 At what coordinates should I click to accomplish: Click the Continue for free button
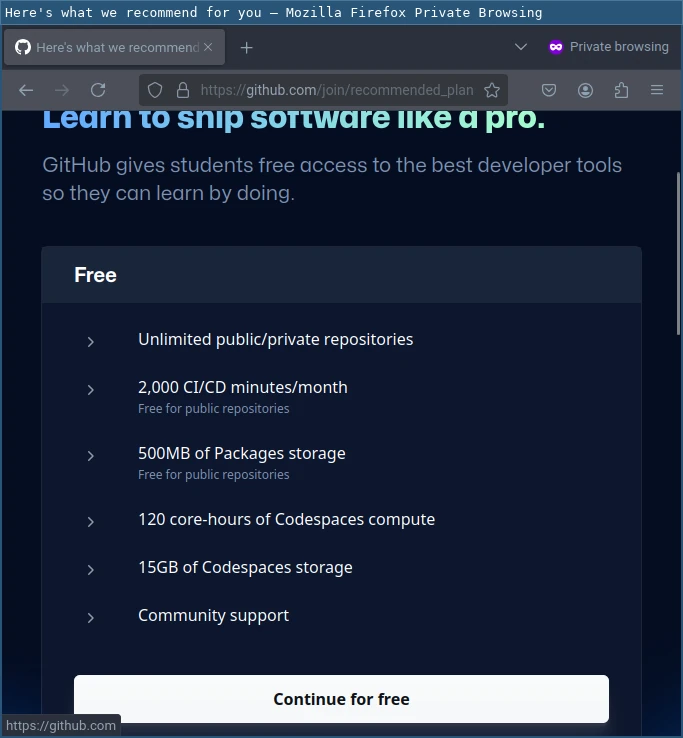341,699
